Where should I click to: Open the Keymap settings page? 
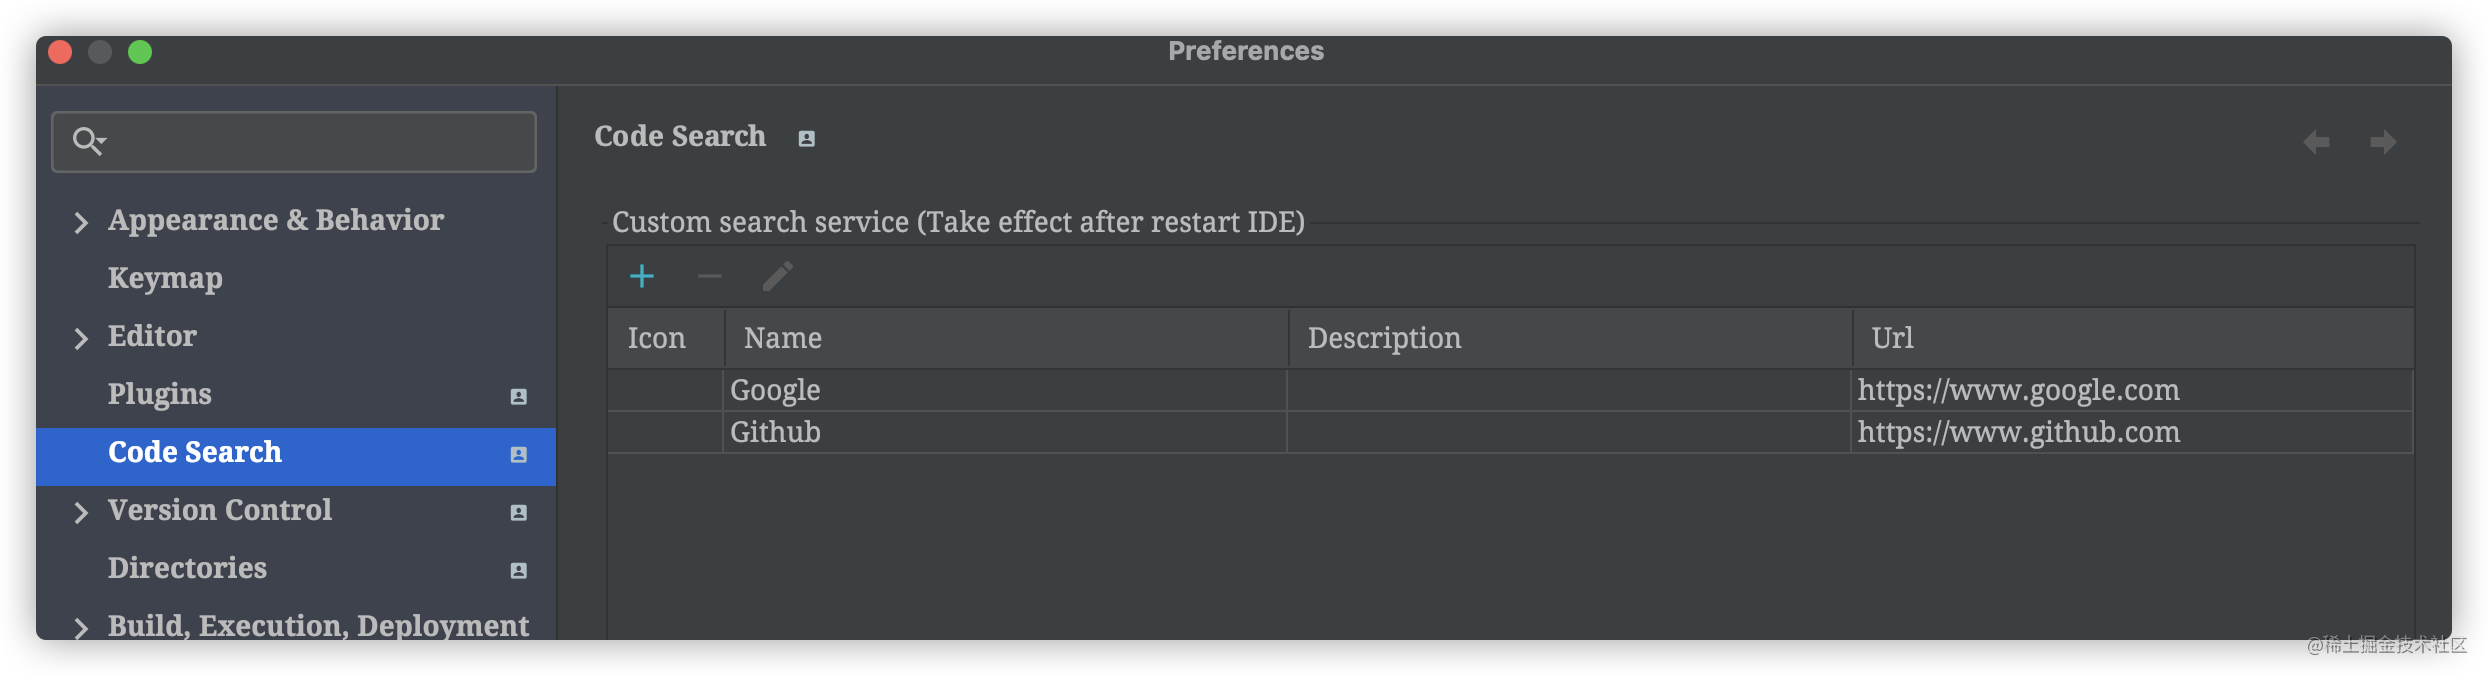click(x=165, y=279)
